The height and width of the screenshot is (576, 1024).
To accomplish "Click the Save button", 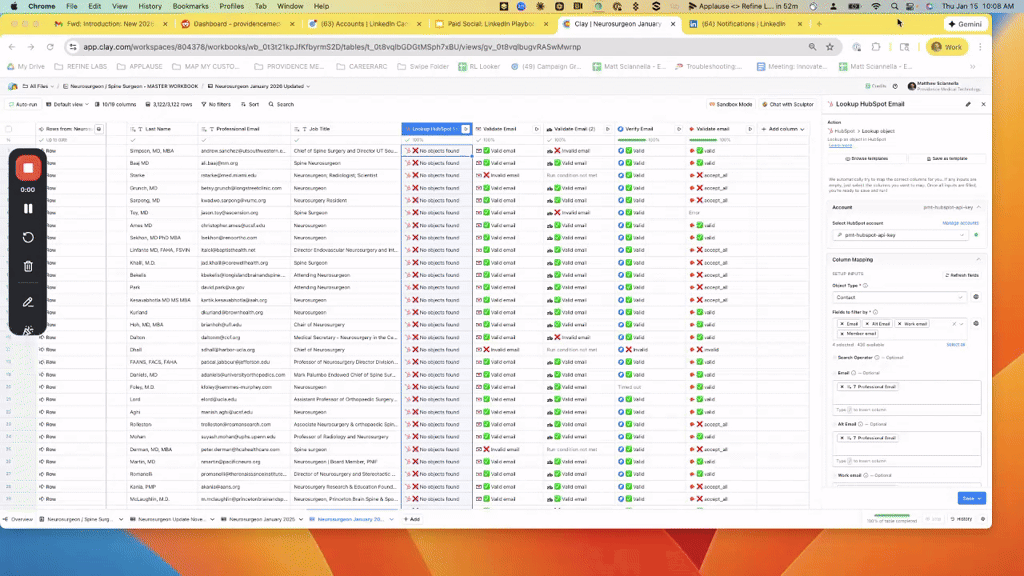I will coord(970,498).
